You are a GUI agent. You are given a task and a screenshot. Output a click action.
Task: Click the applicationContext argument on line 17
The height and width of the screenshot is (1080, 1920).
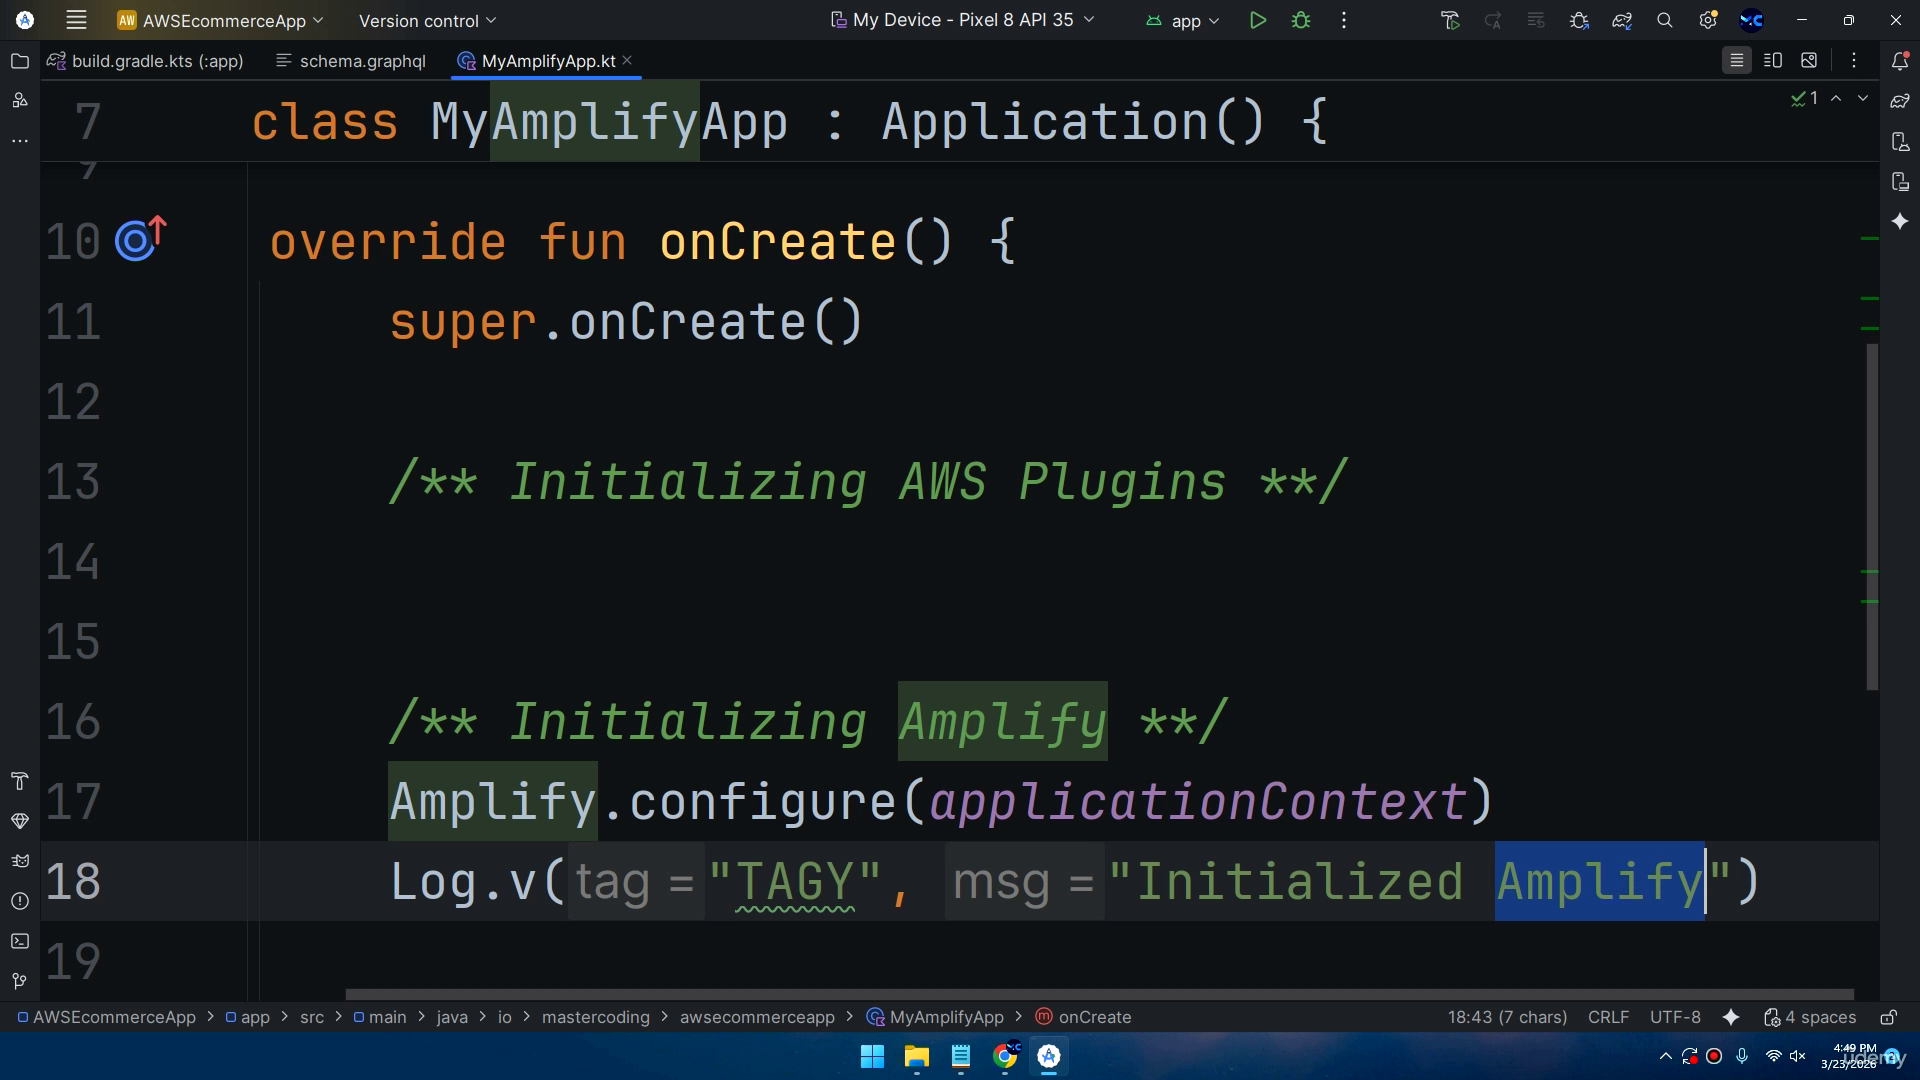click(1198, 802)
